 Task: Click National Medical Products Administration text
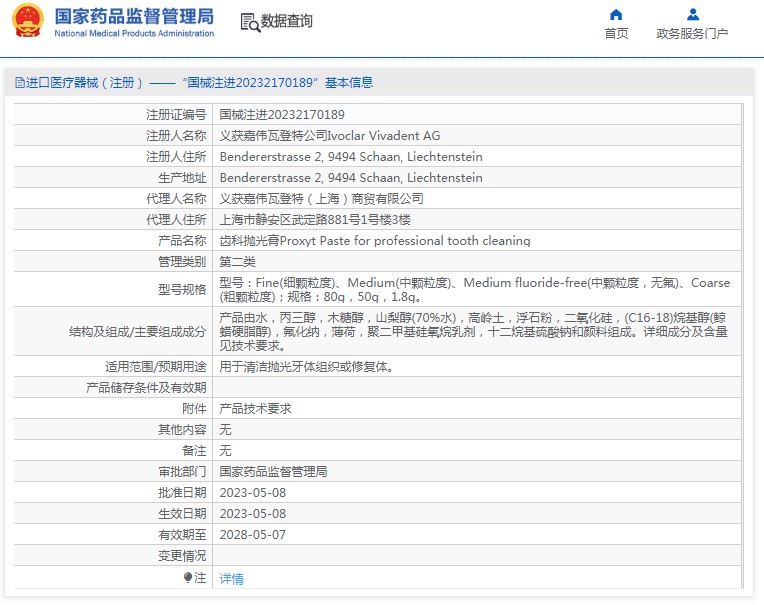134,33
